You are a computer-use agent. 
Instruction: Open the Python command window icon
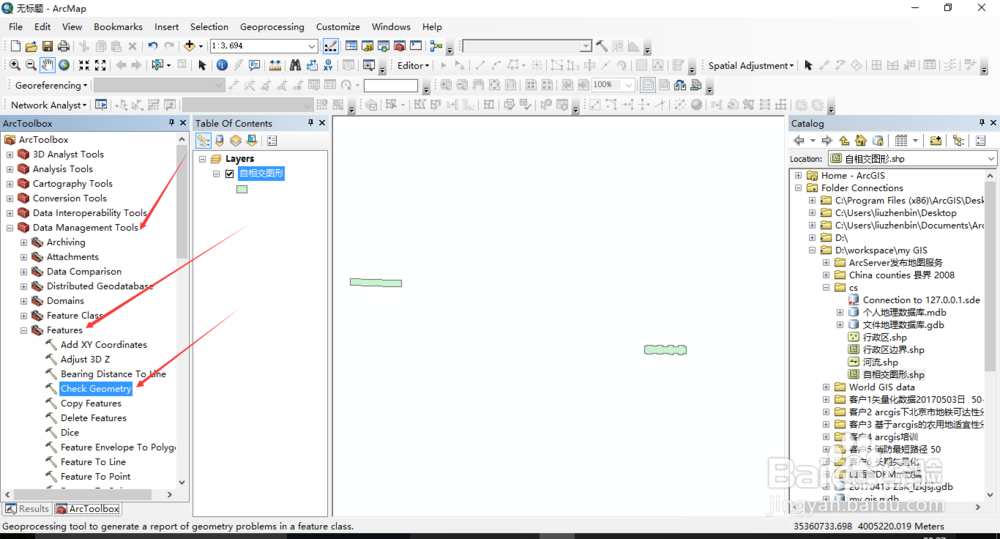(x=416, y=46)
